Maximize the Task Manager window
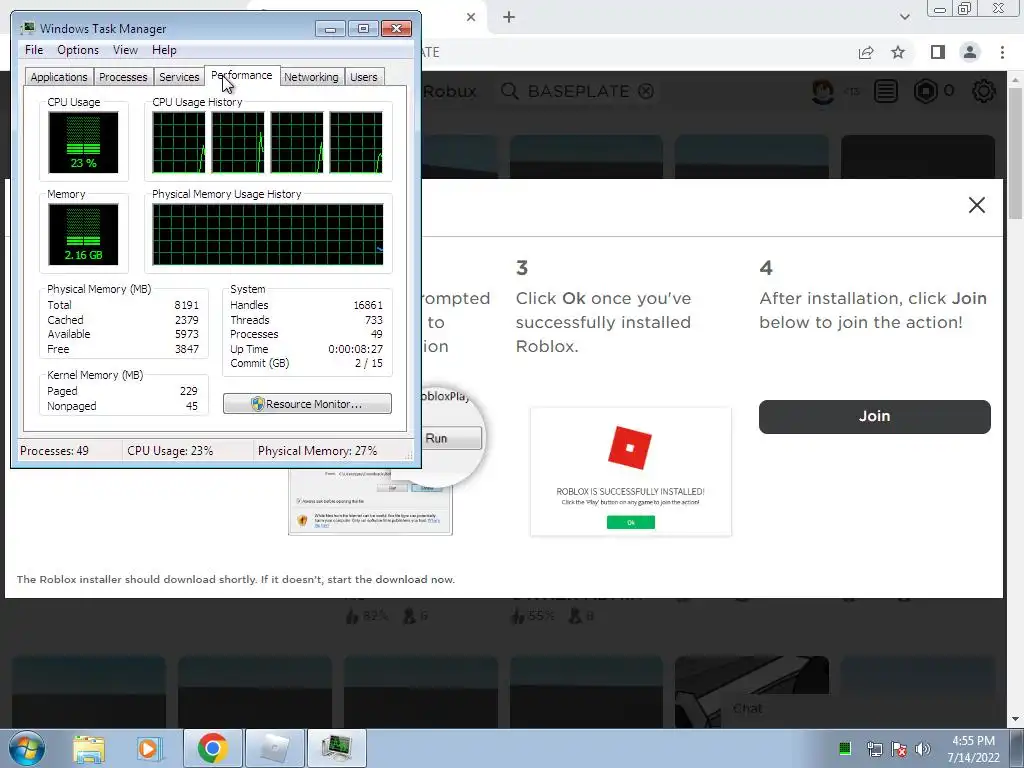1024x768 pixels. (x=363, y=29)
